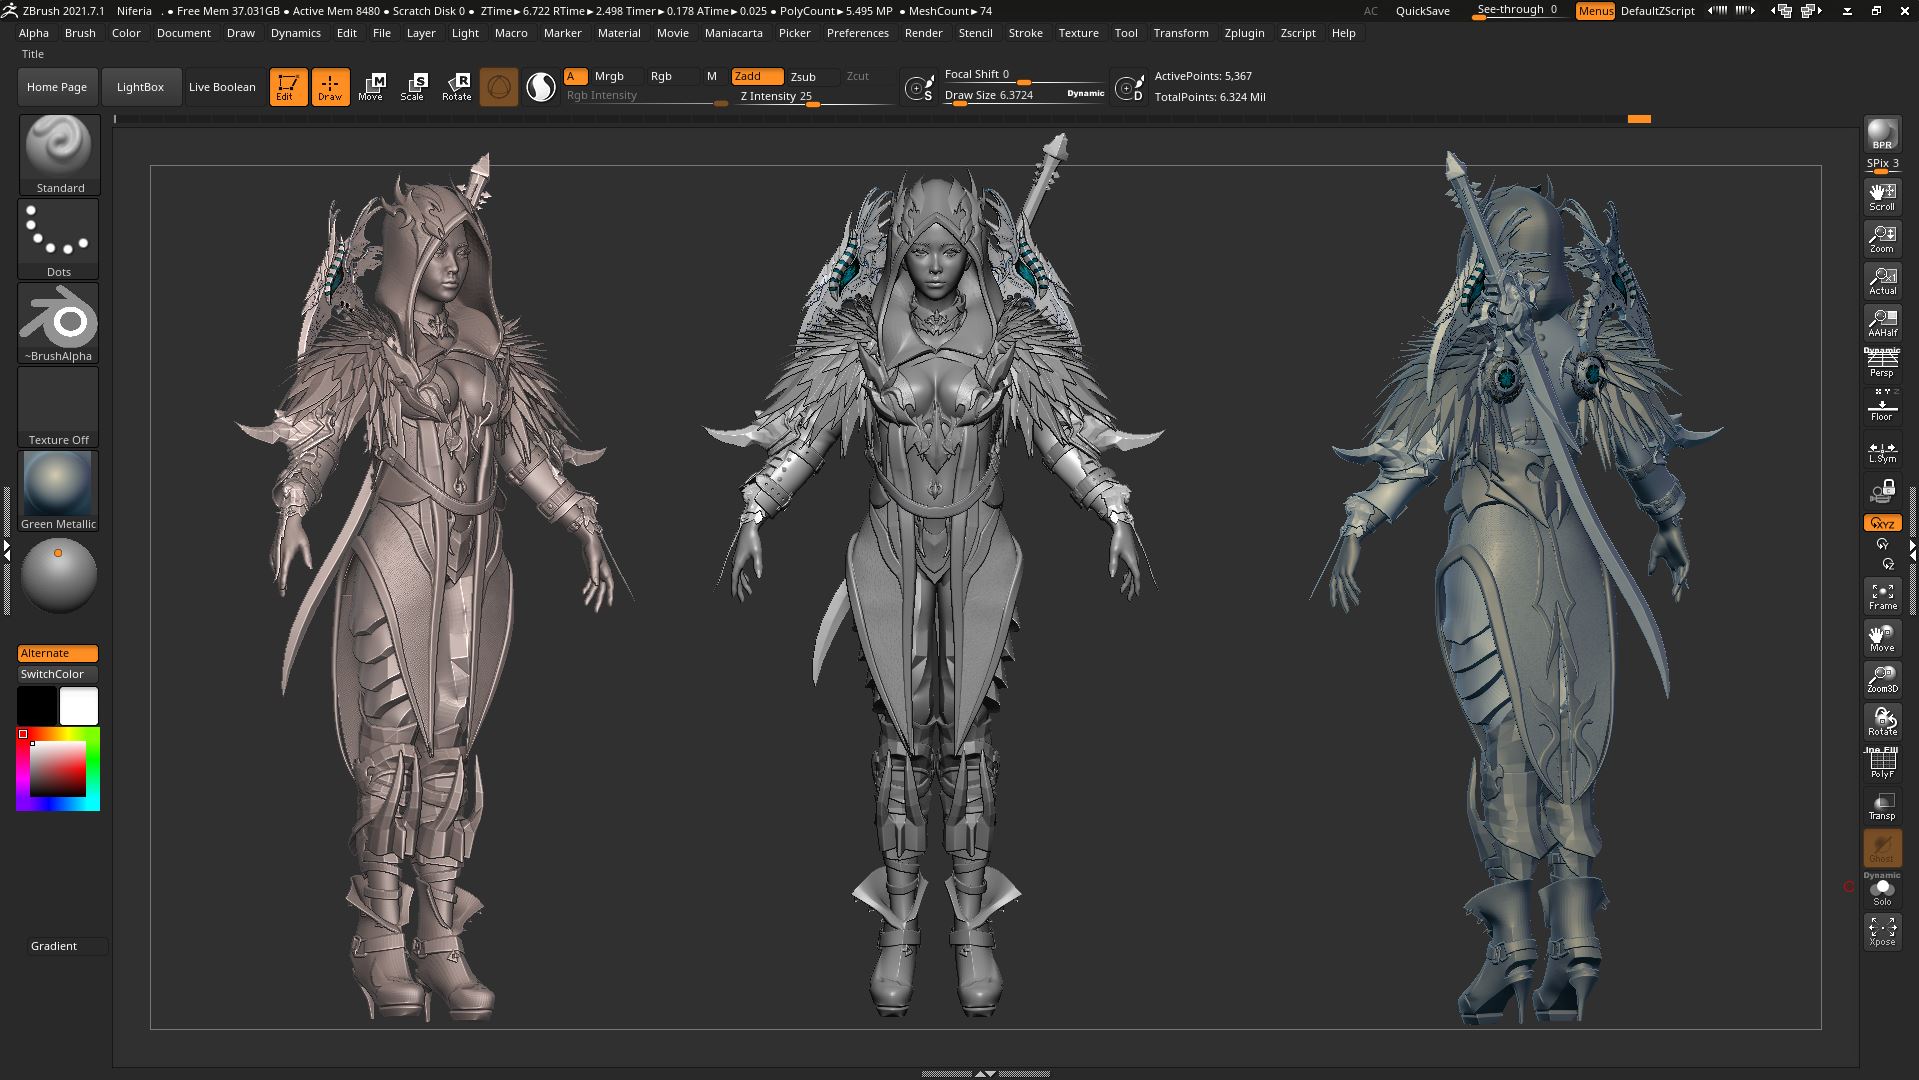
Task: Toggle Alternate color button
Action: point(58,653)
